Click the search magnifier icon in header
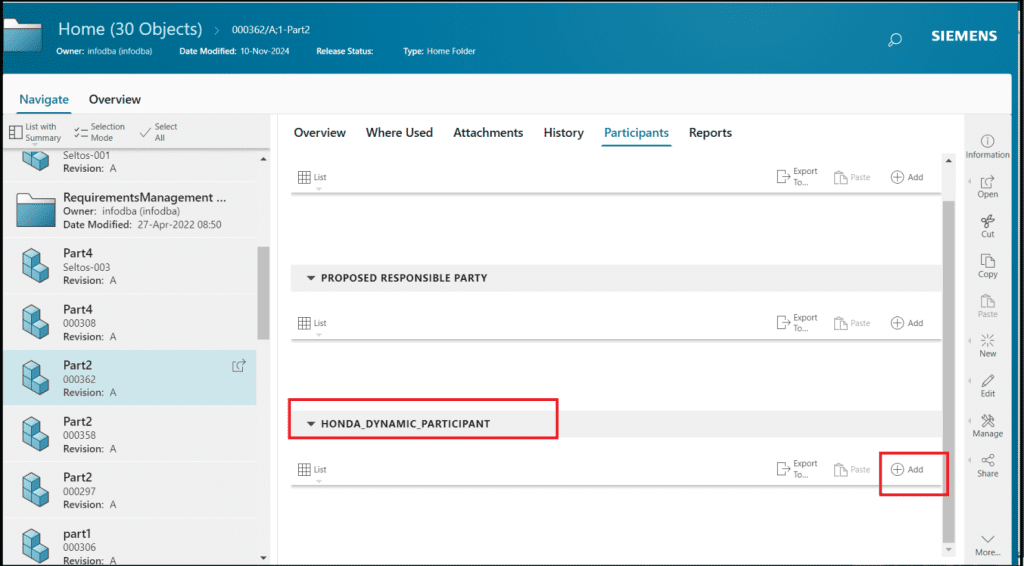The width and height of the screenshot is (1024, 566). pyautogui.click(x=894, y=39)
